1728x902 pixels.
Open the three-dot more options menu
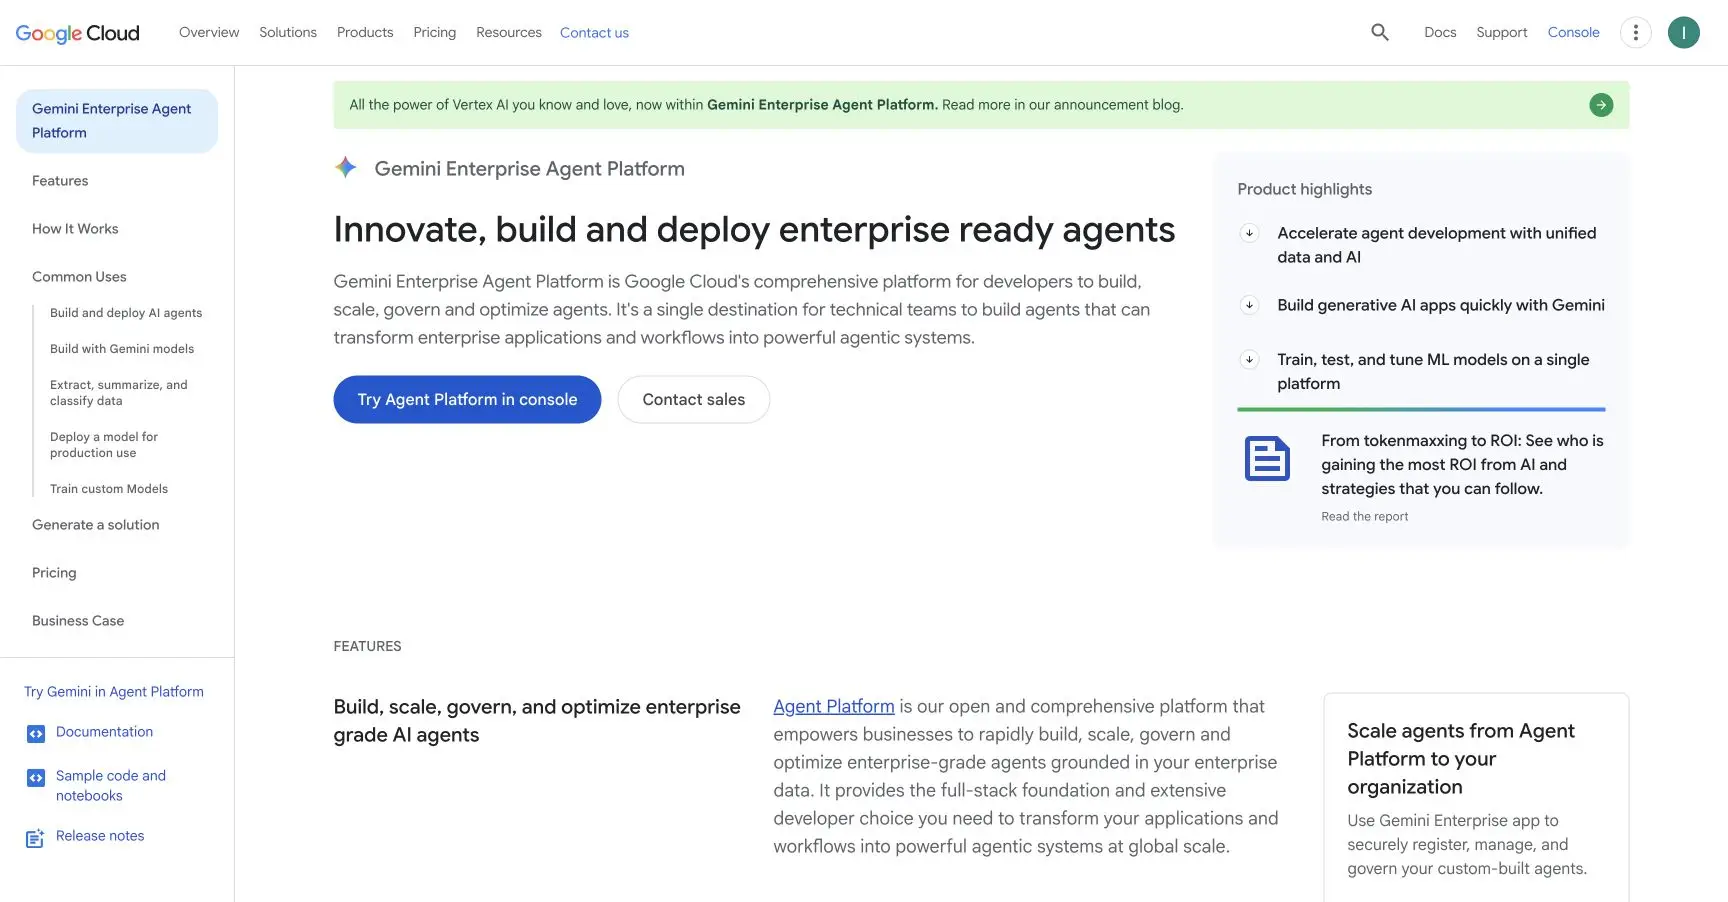tap(1636, 32)
